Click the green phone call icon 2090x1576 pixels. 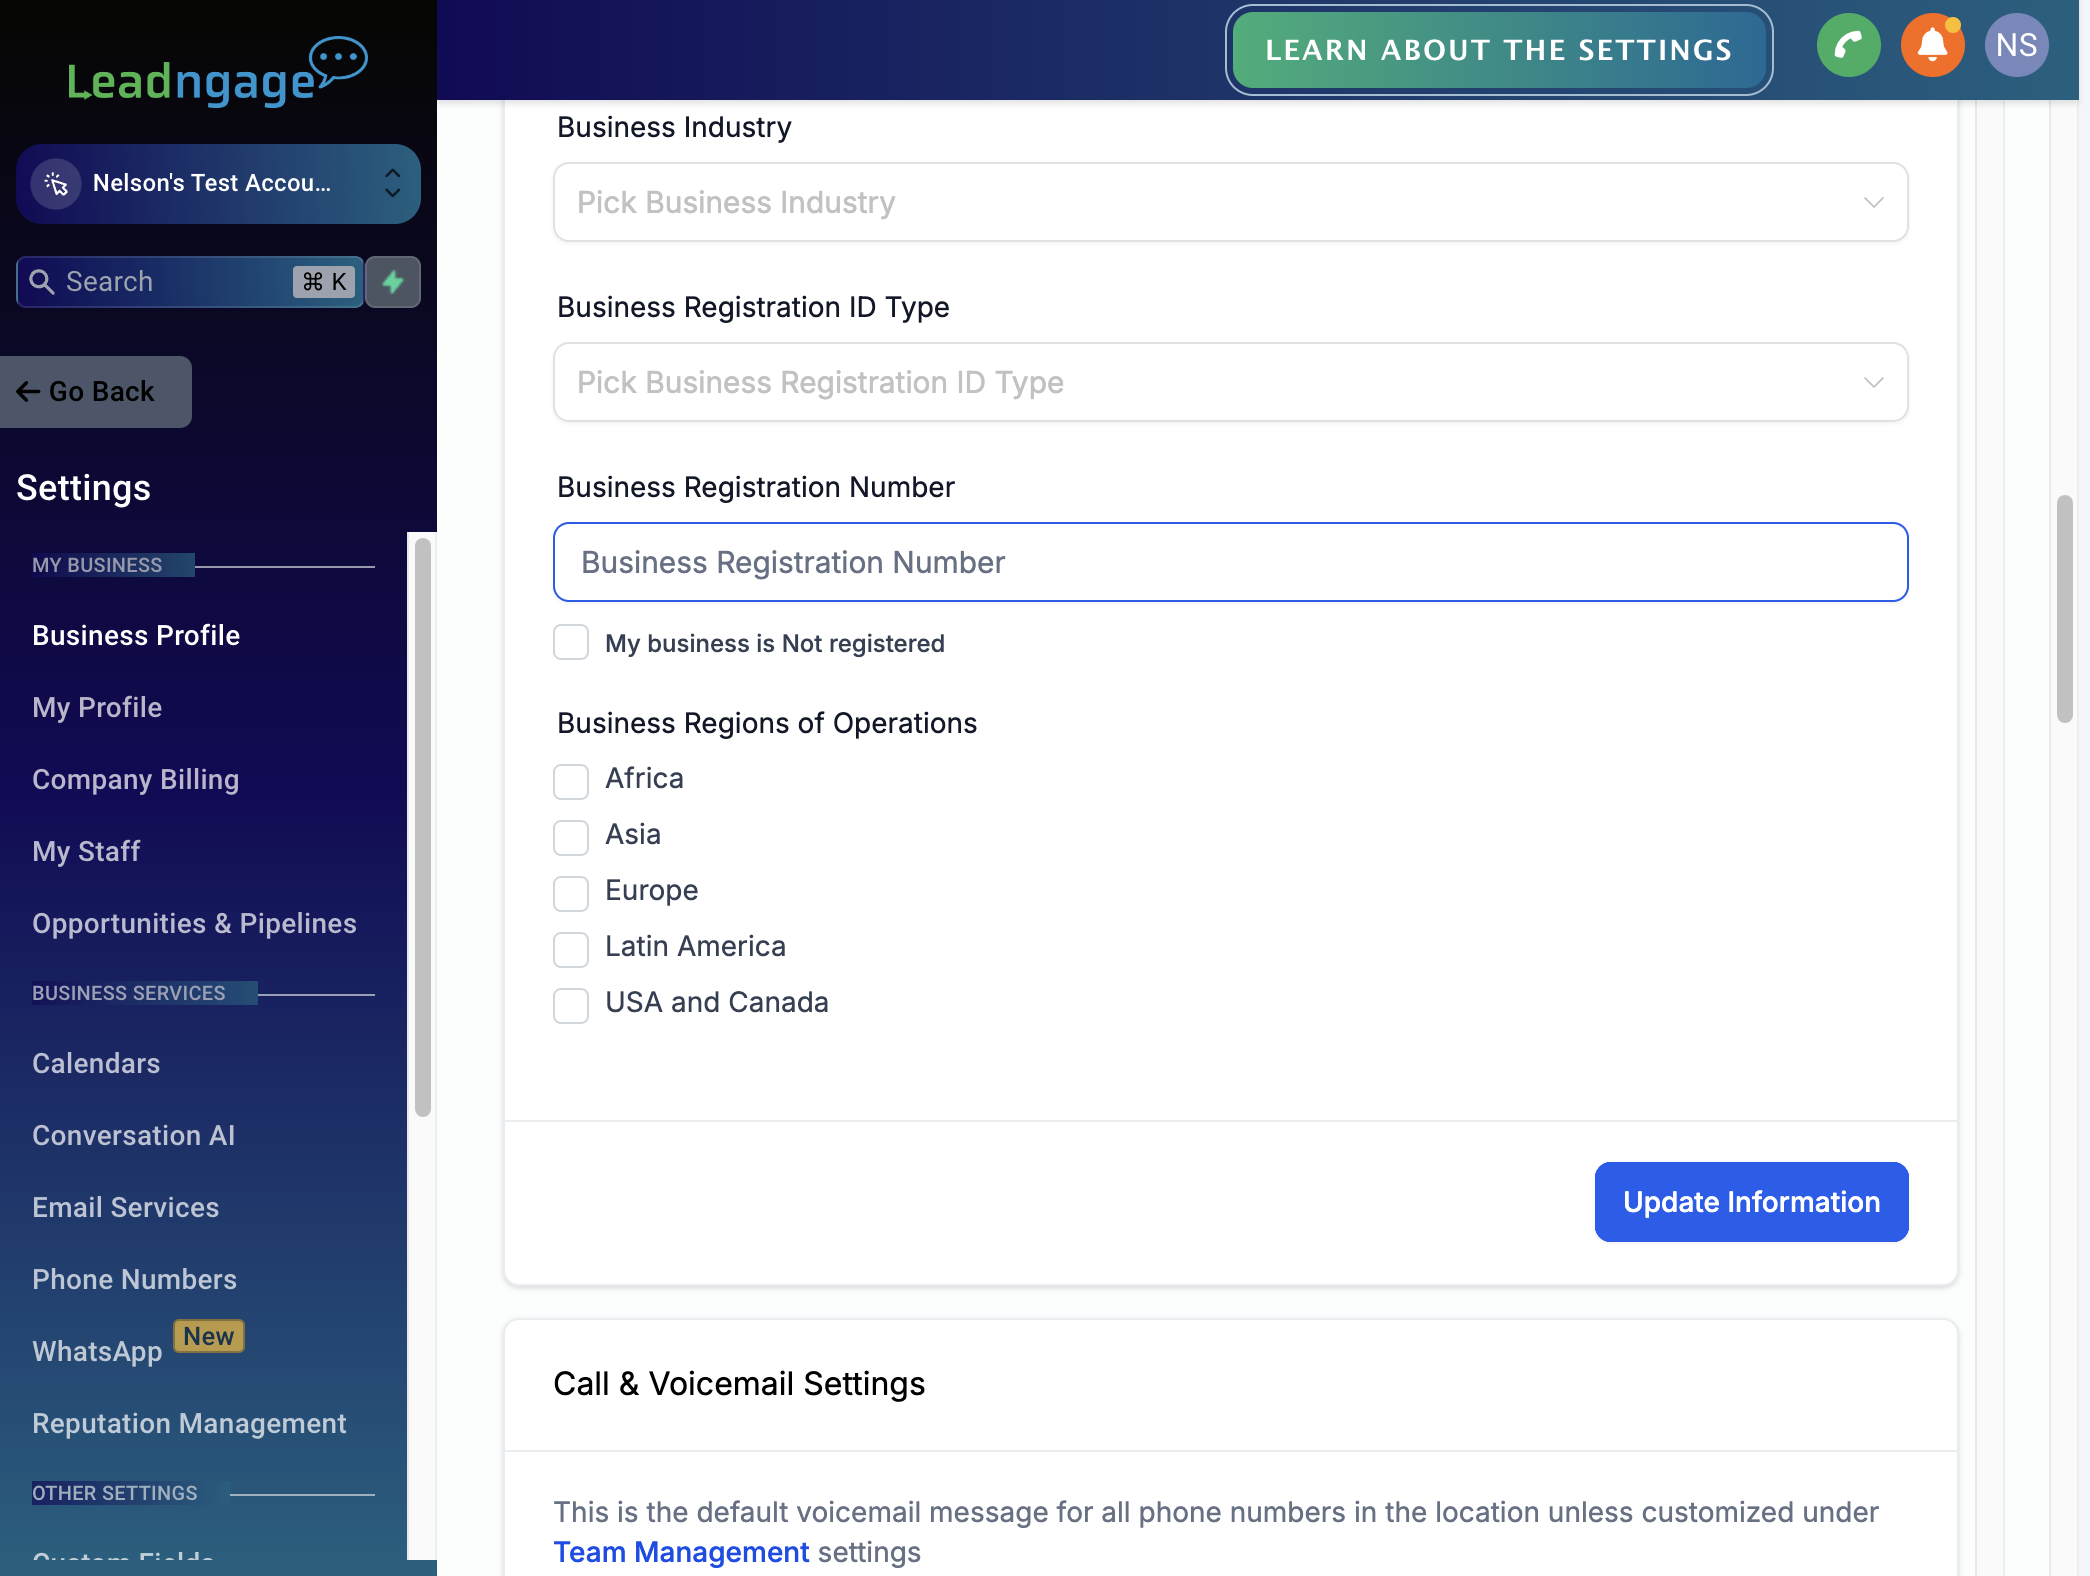1848,46
